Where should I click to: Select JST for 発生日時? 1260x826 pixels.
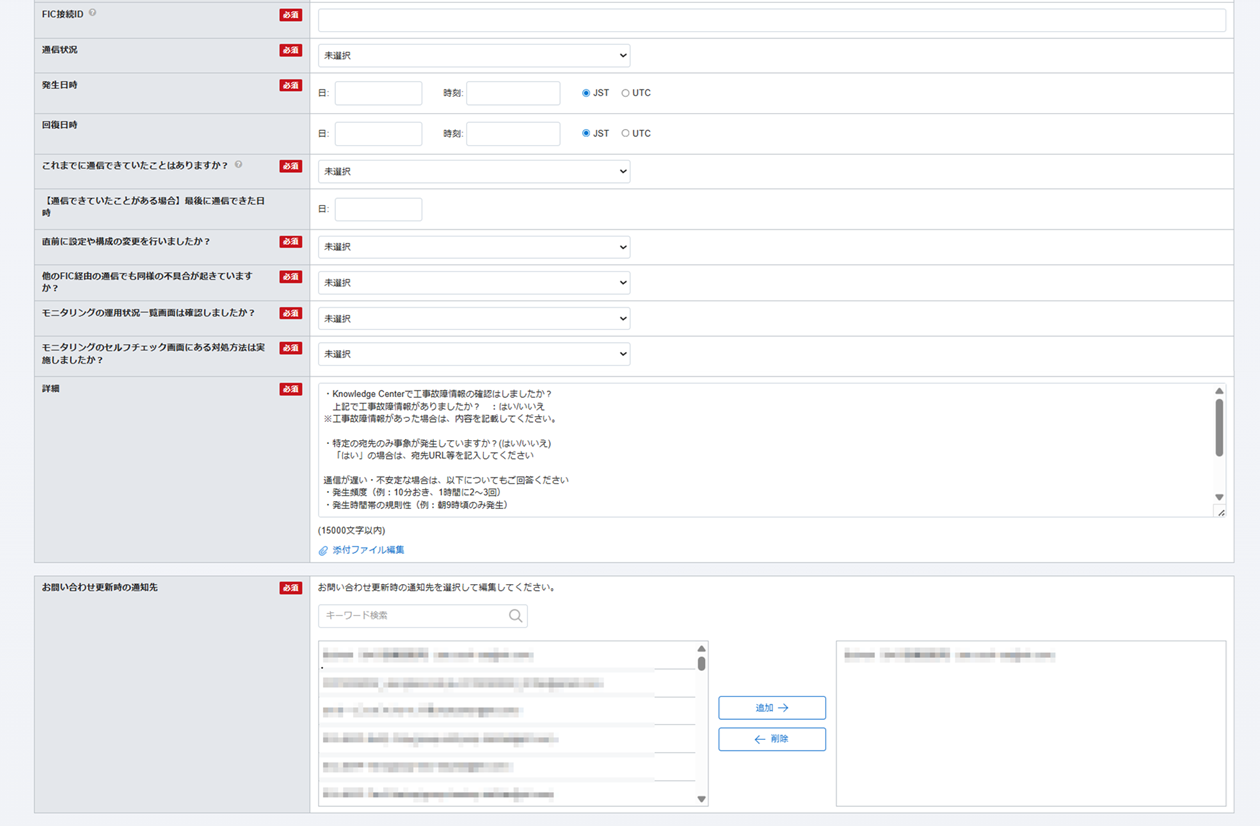(586, 93)
